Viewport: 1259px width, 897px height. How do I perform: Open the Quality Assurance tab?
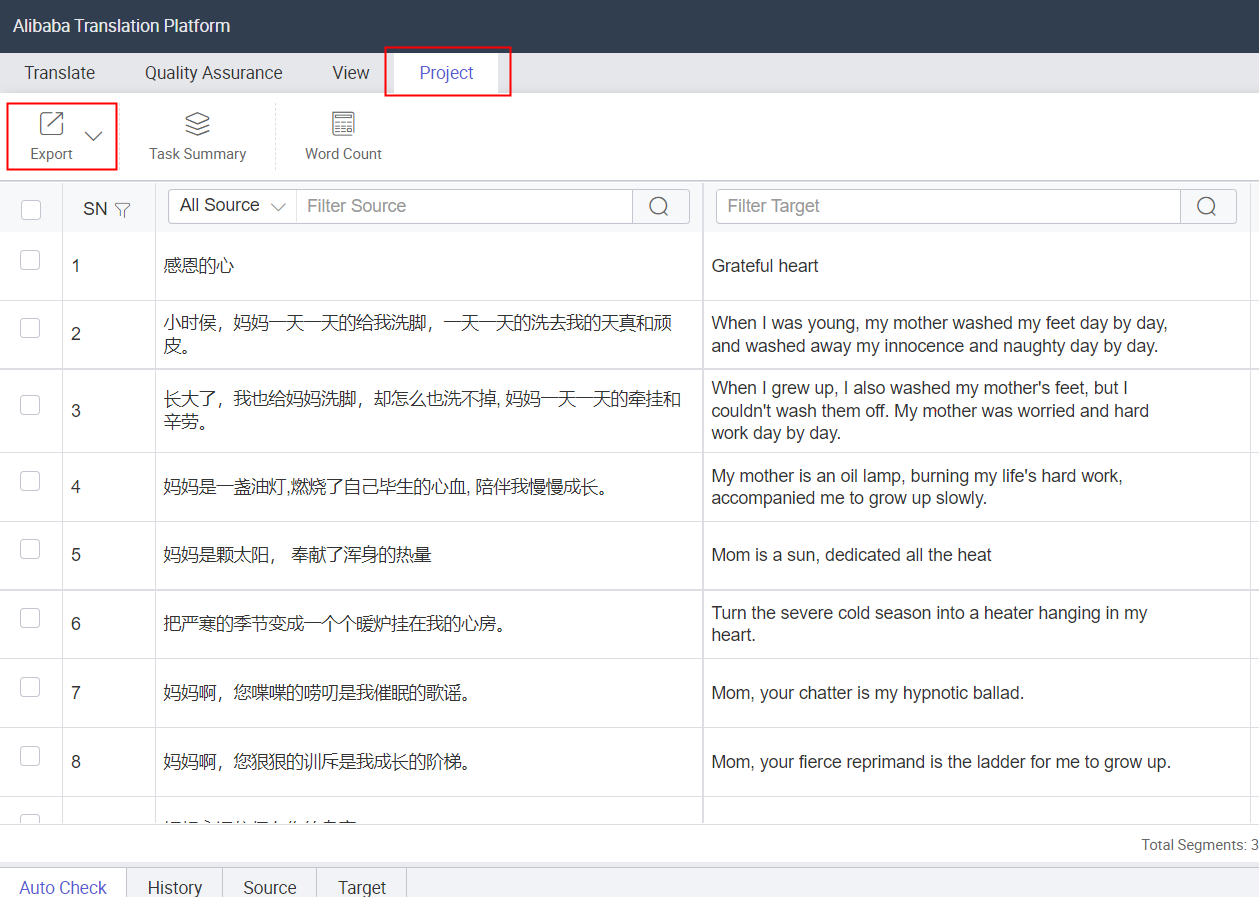tap(214, 73)
